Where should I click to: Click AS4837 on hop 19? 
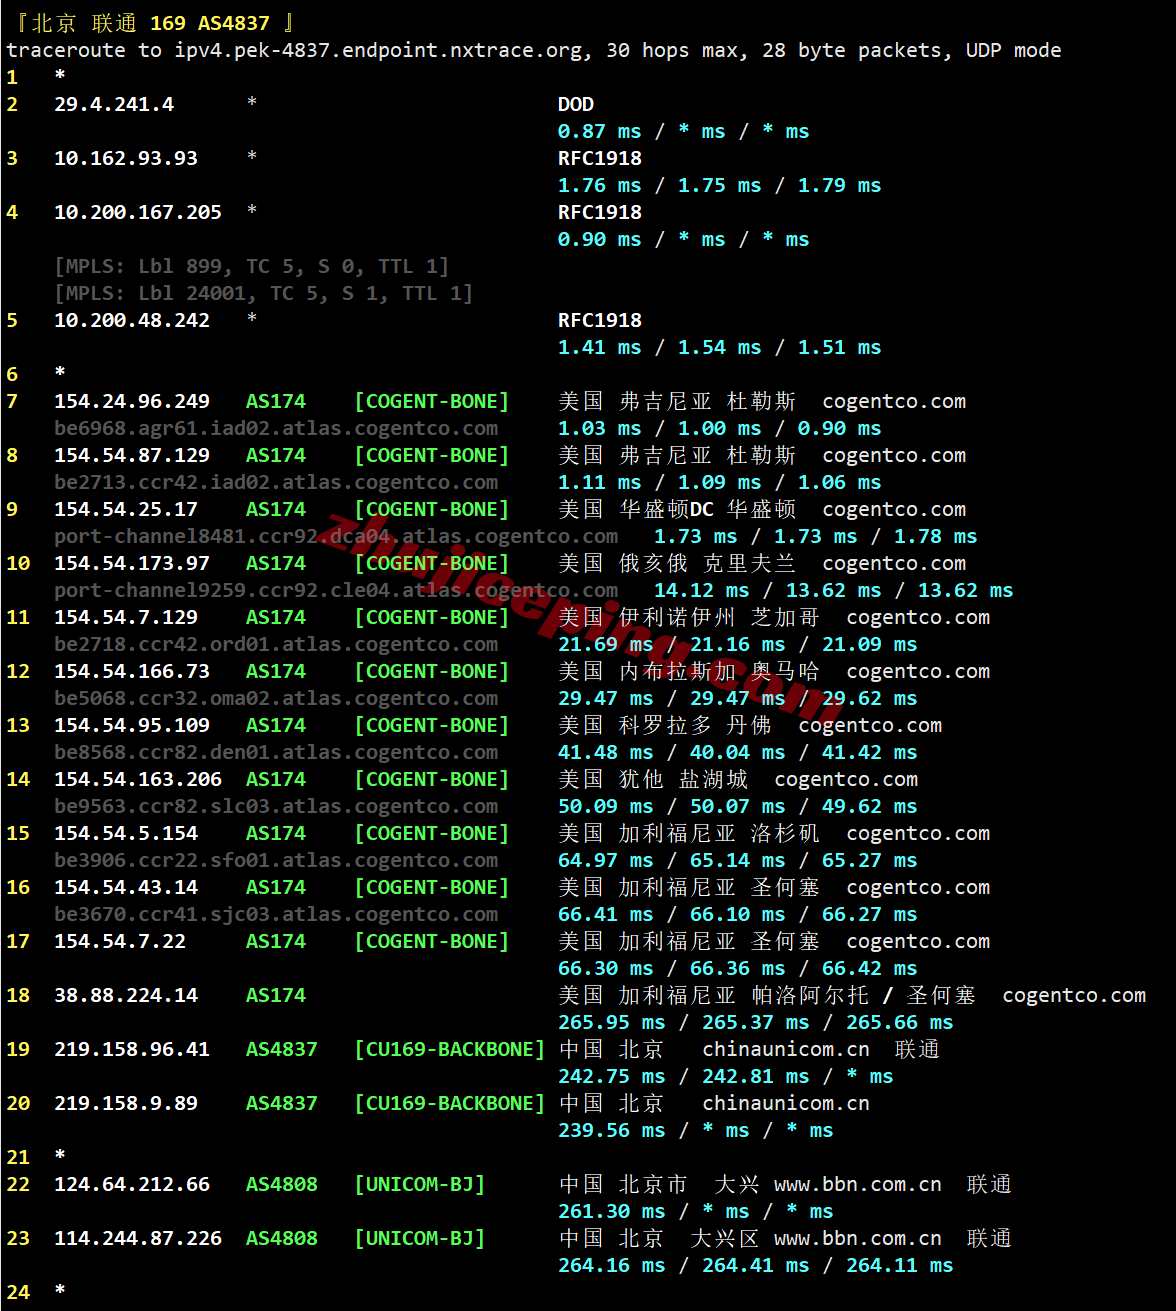(x=282, y=1049)
